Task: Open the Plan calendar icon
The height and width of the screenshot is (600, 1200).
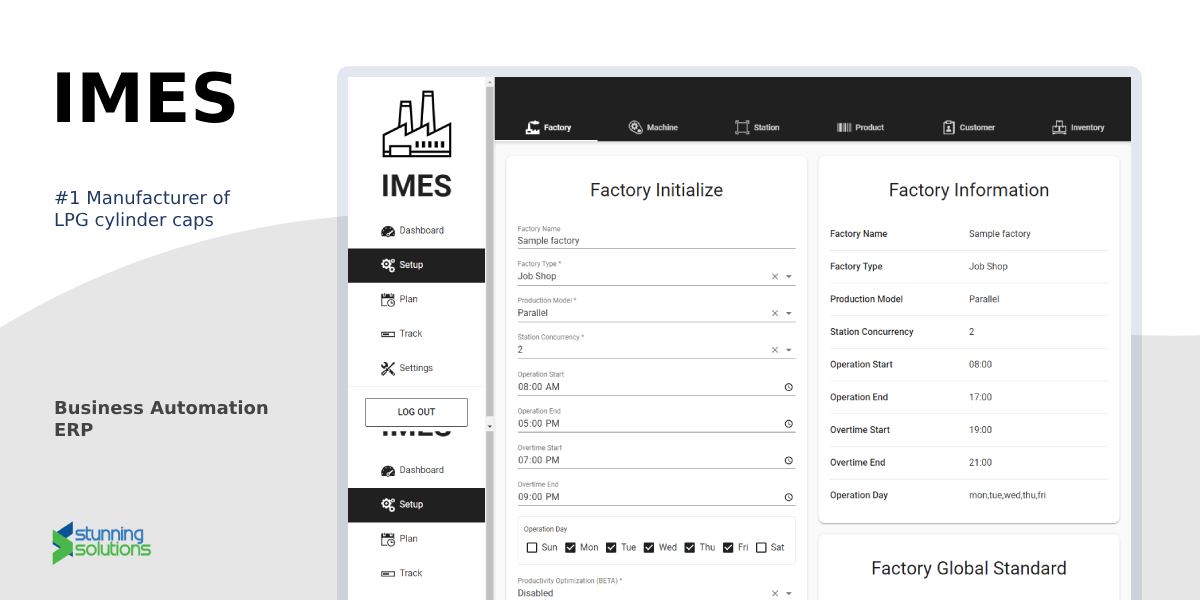Action: click(388, 299)
